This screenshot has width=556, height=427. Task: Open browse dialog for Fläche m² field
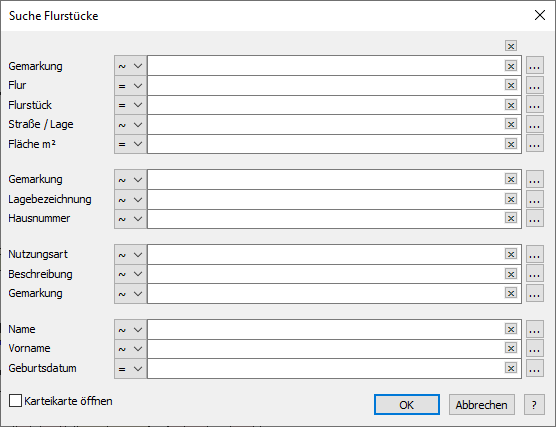535,144
